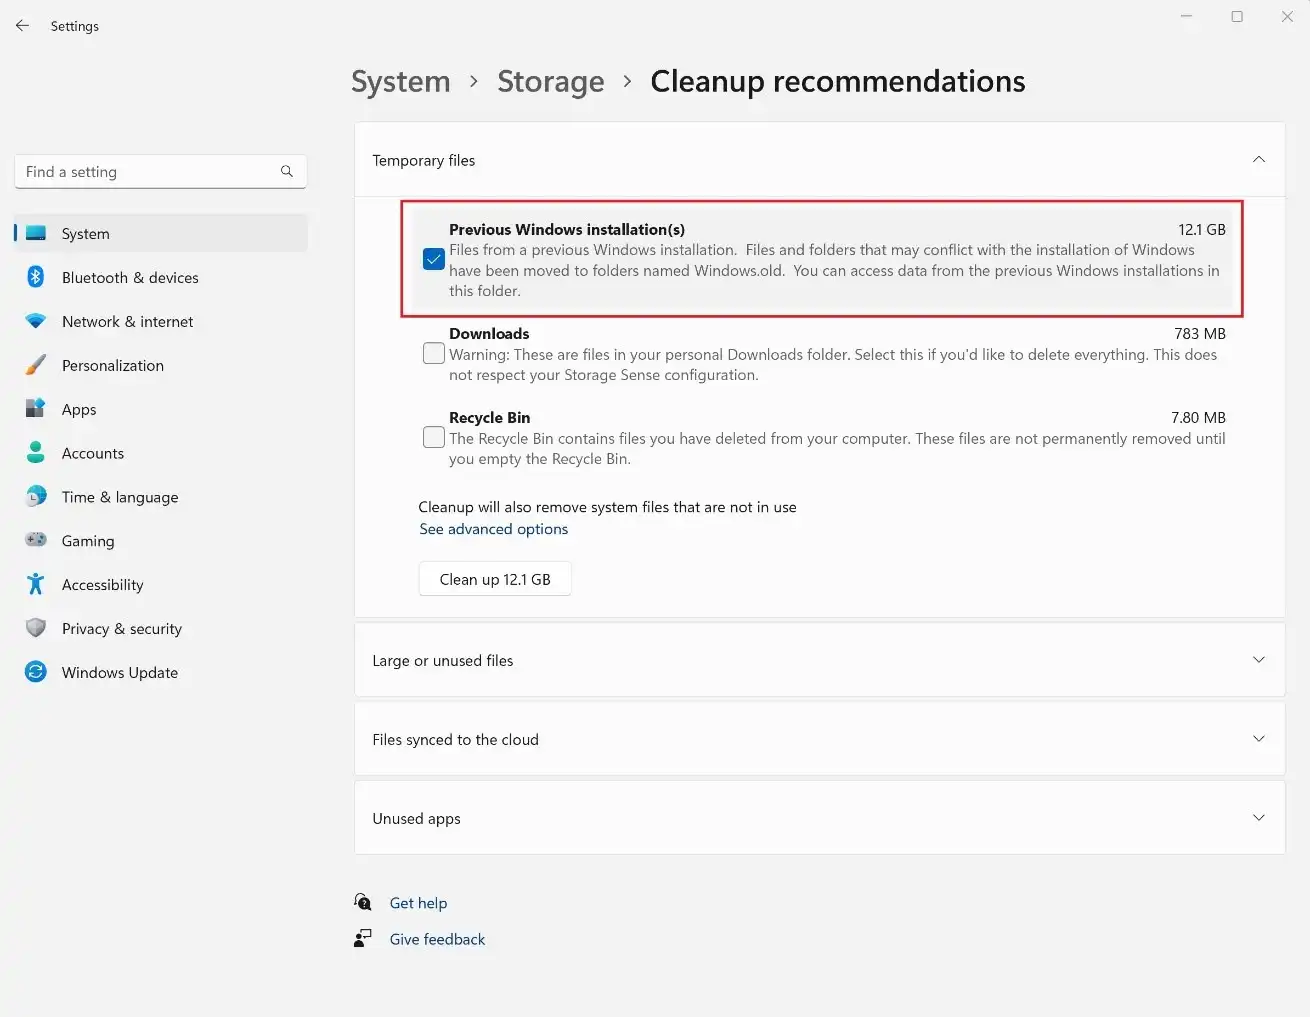
Task: Maximize the Settings window
Action: pos(1237,17)
